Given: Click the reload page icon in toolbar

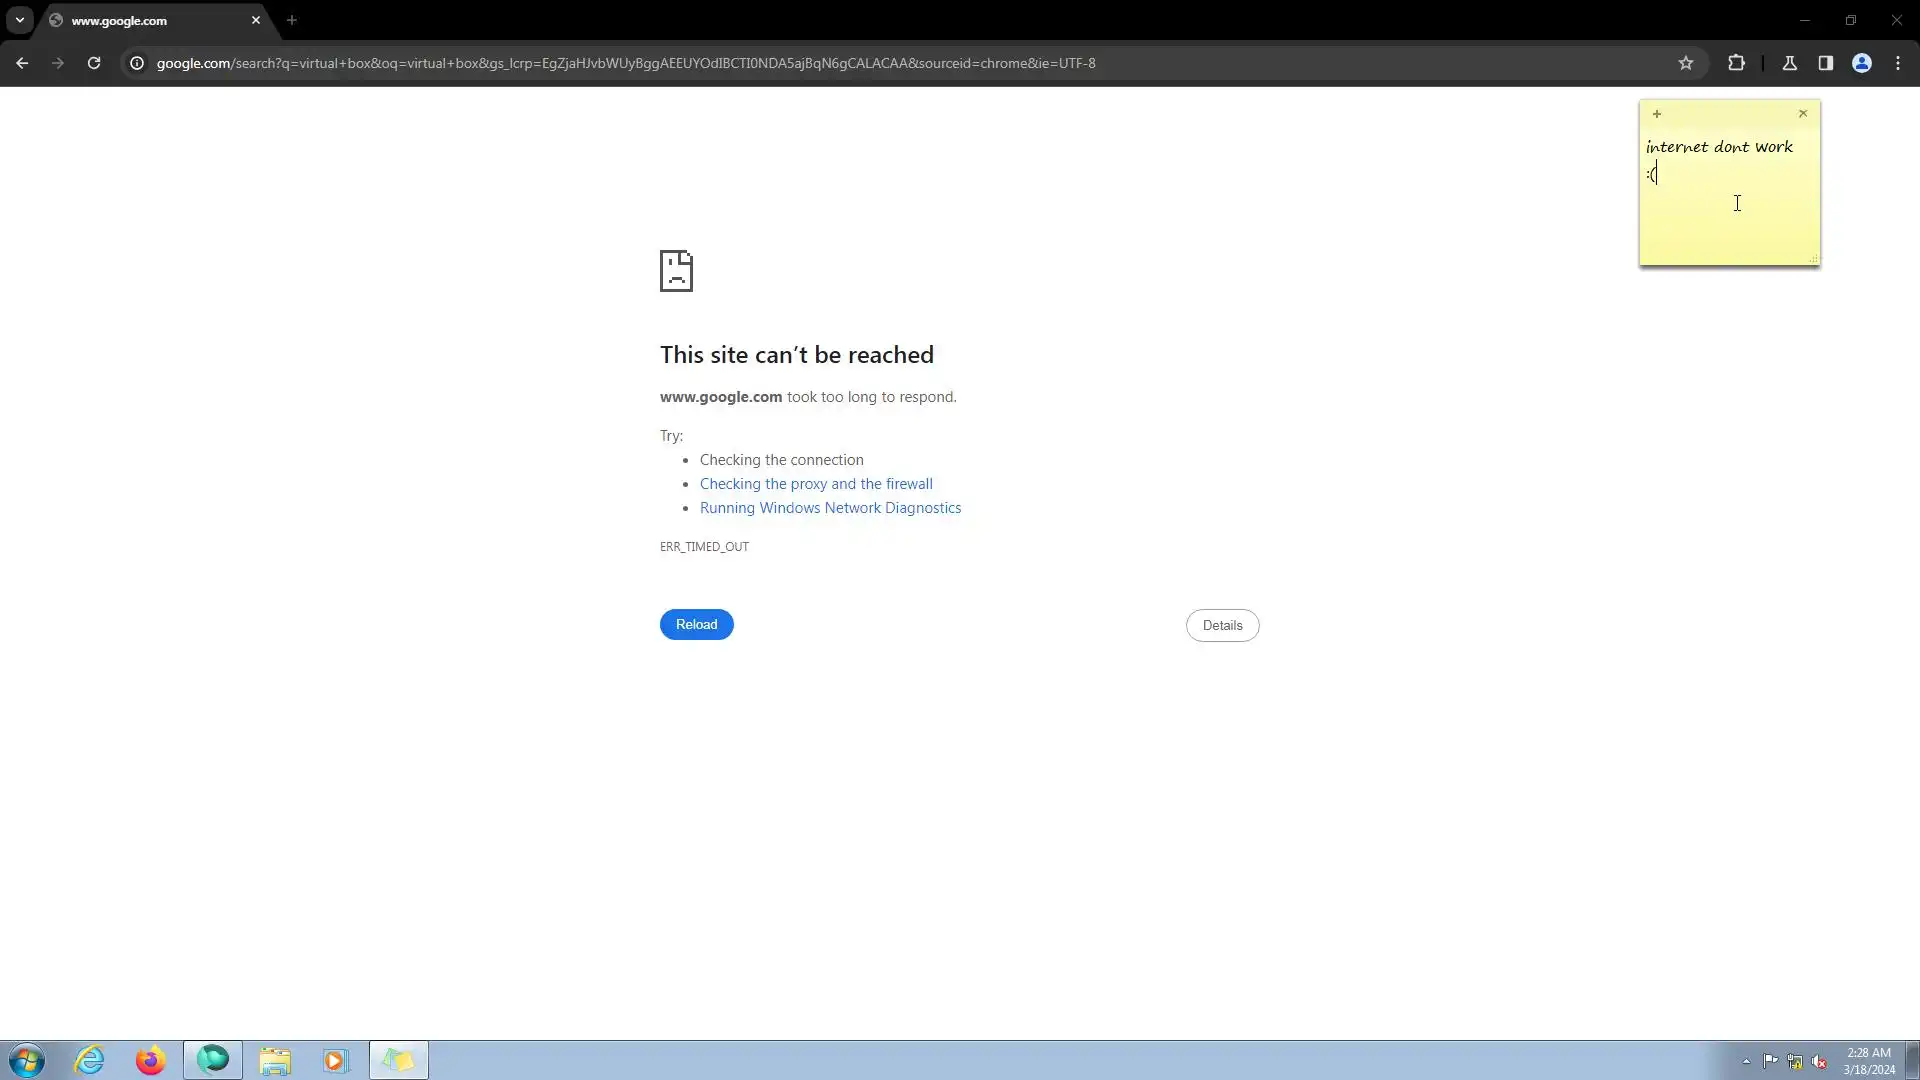Looking at the screenshot, I should 94,63.
